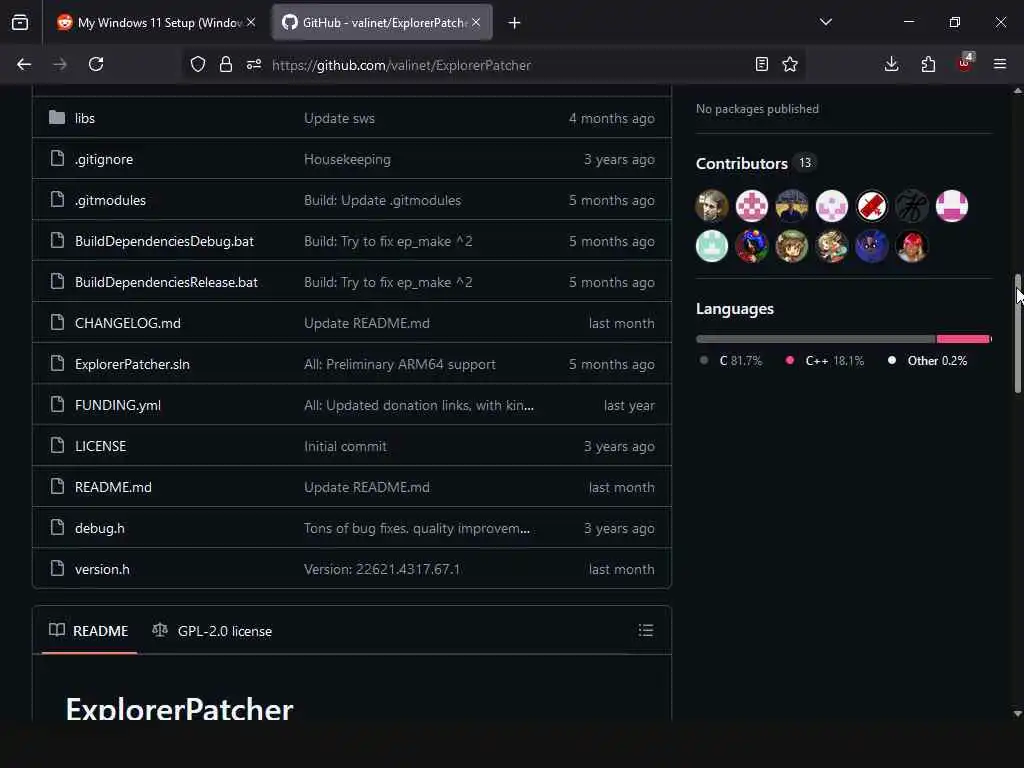Bookmark this page with star icon
Viewport: 1024px width, 768px height.
click(790, 65)
